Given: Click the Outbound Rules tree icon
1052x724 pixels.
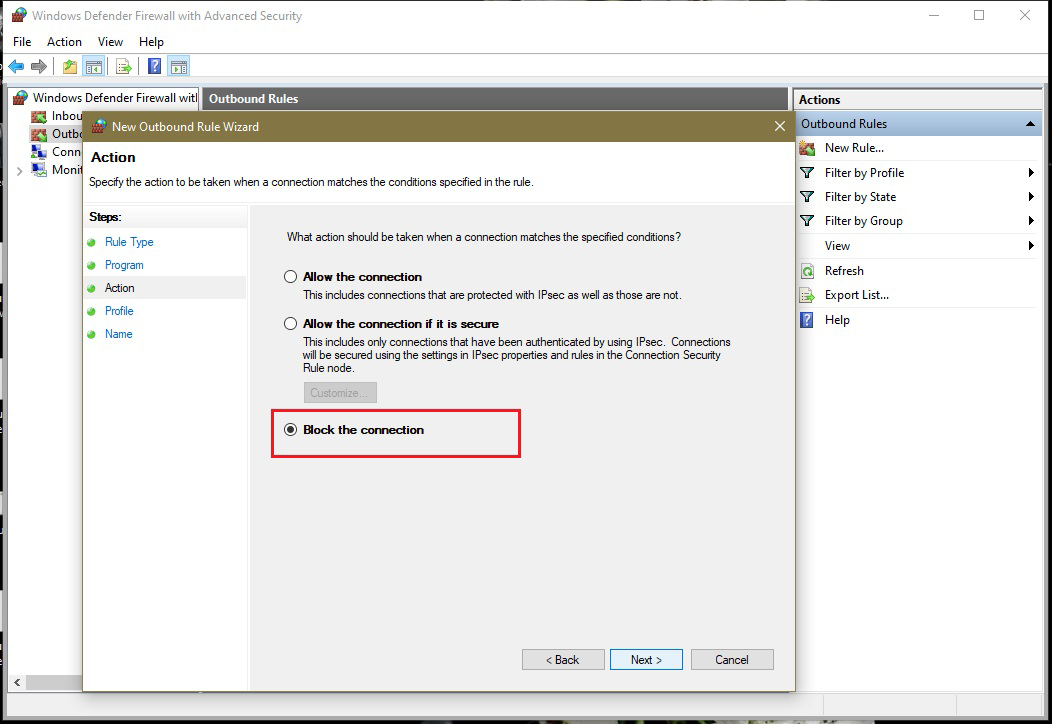Looking at the screenshot, I should coord(39,134).
